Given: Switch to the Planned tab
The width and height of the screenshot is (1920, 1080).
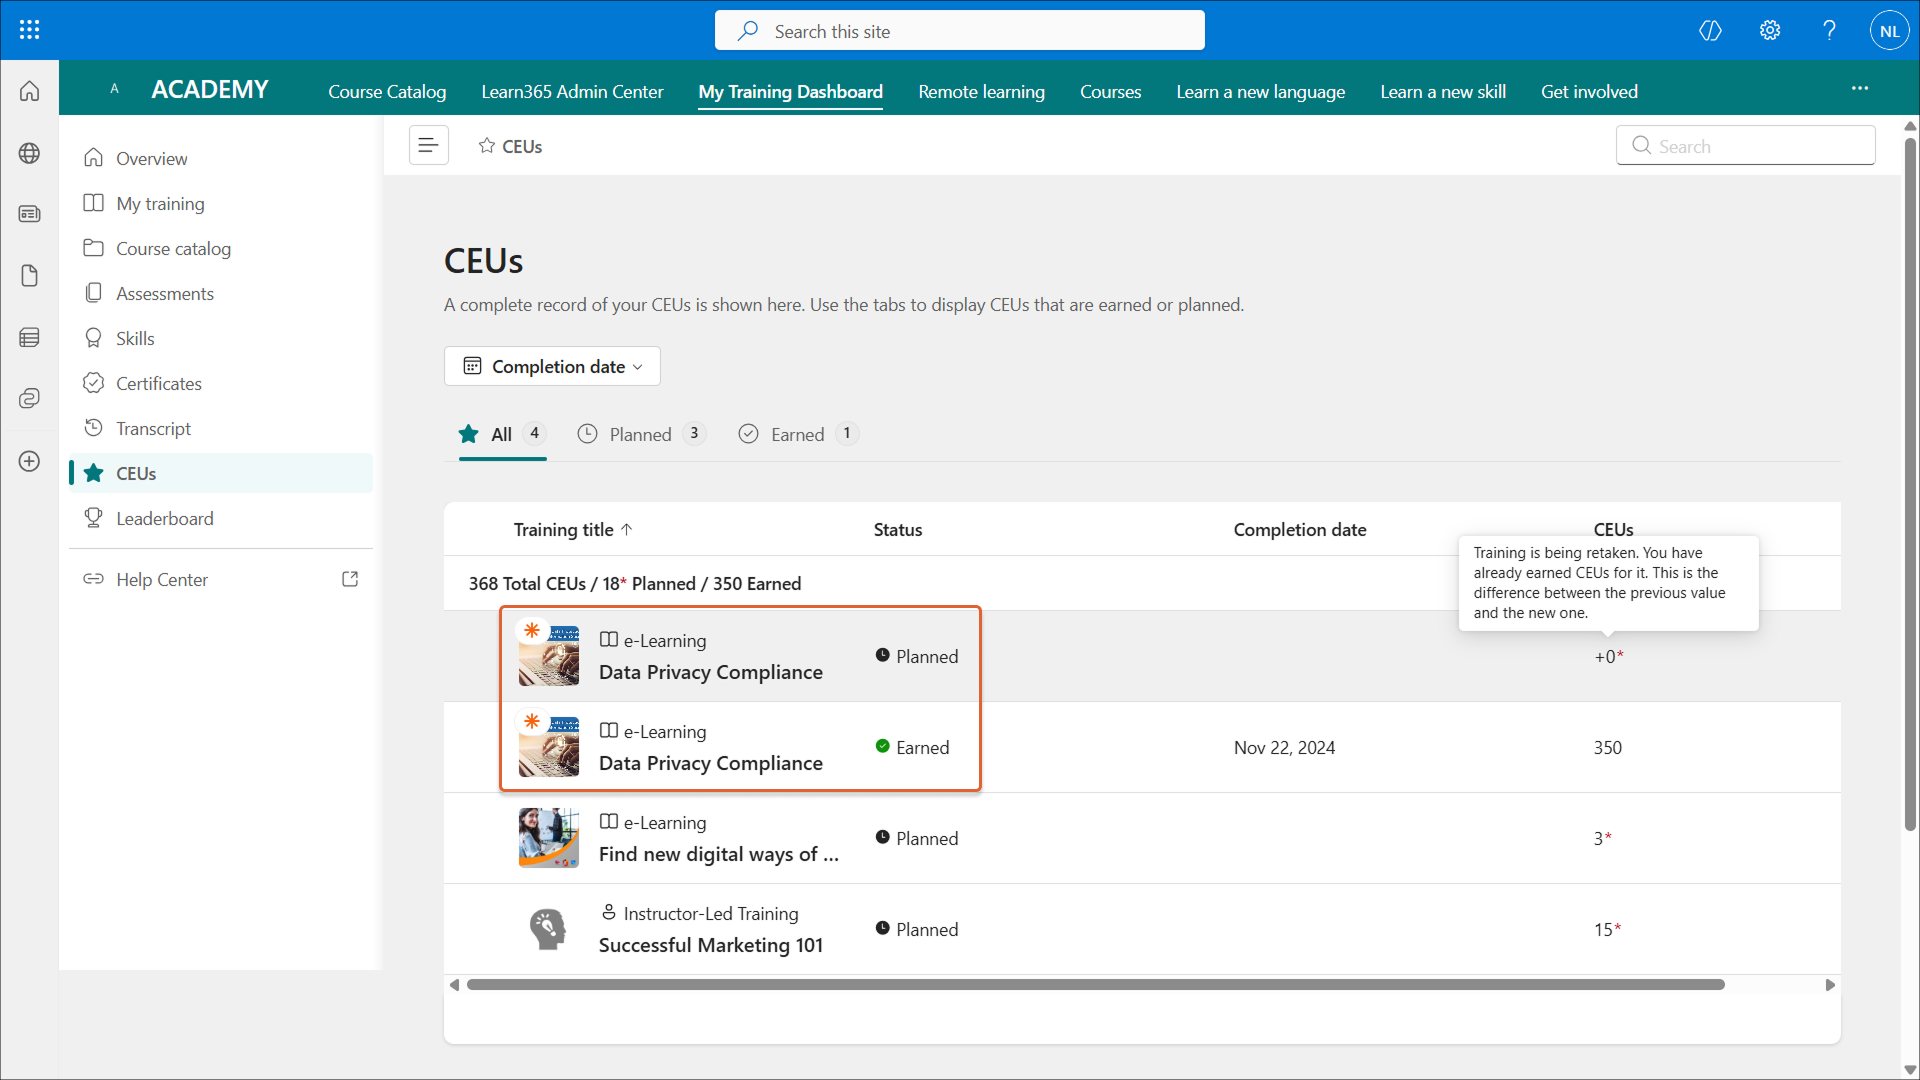Looking at the screenshot, I should [x=640, y=434].
